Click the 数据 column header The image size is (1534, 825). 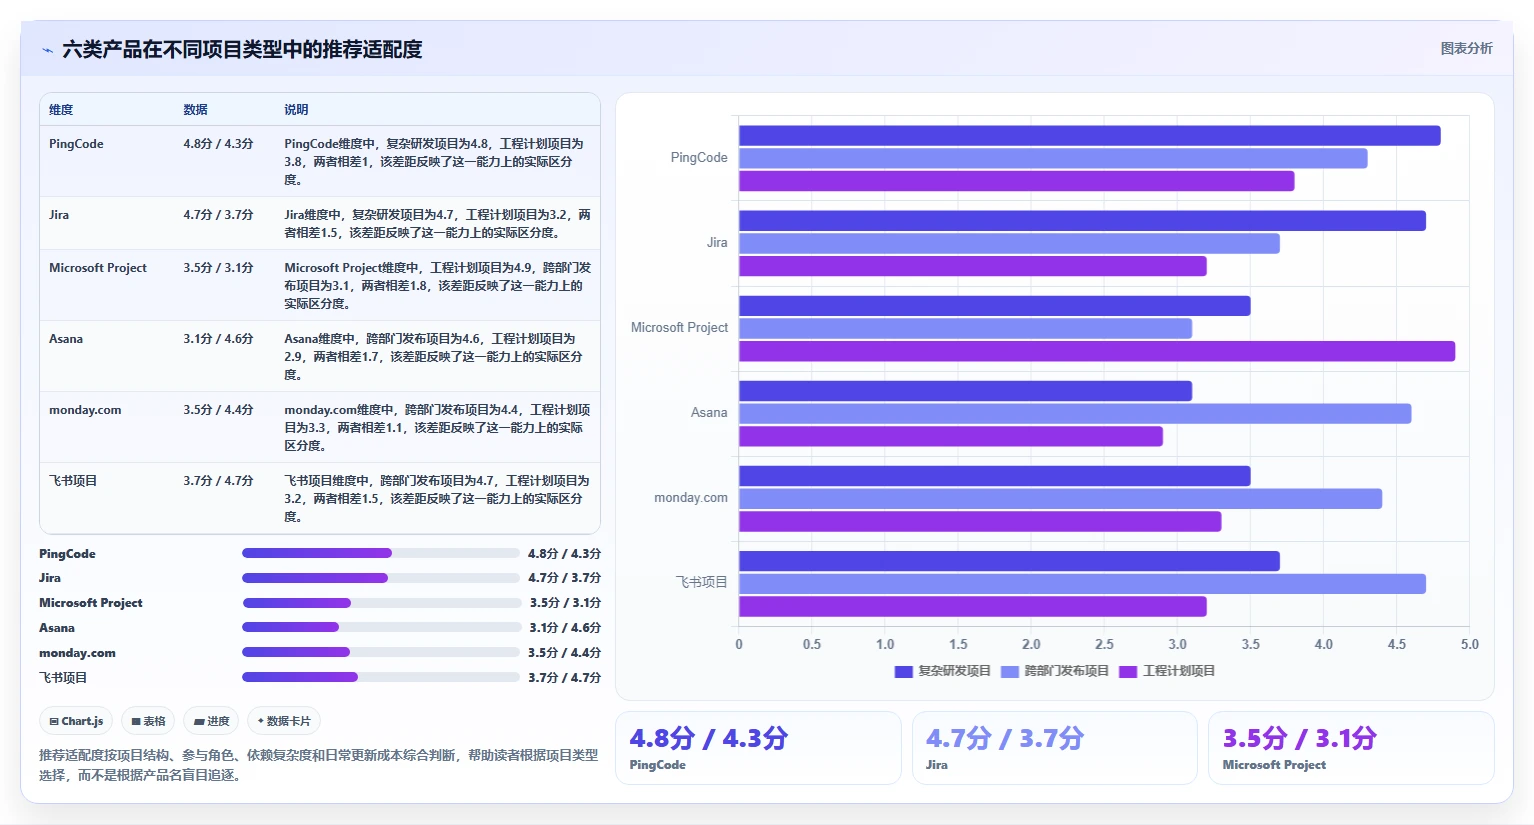195,110
